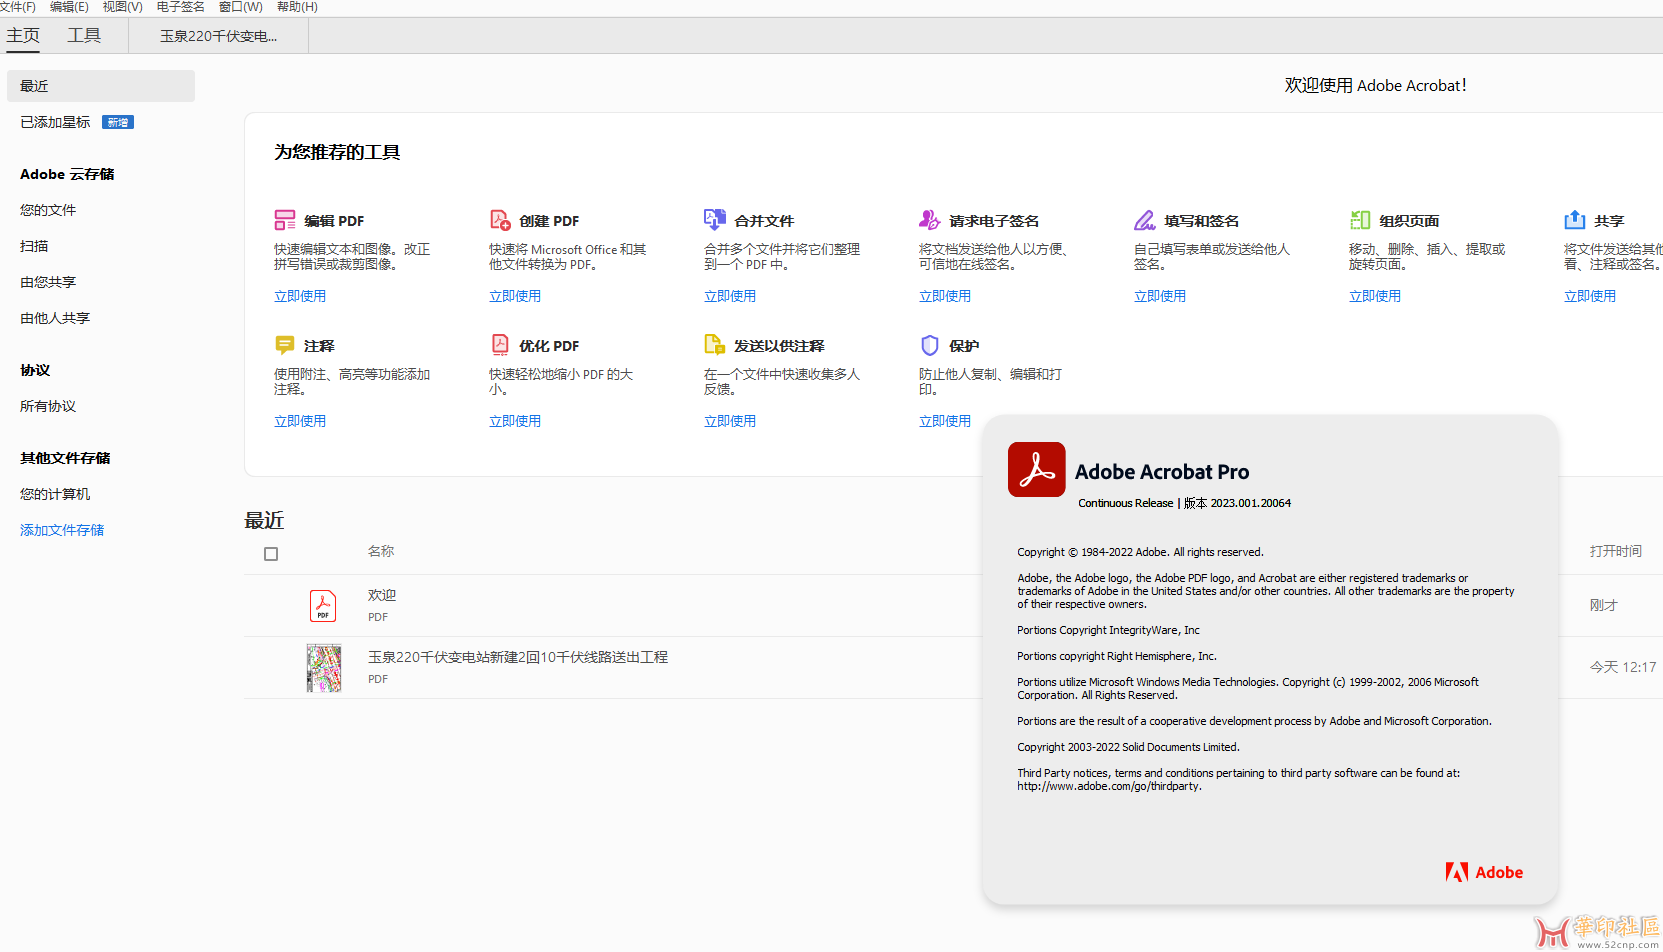Click the Adobe Acrobat Pro logo in about dialog
Screen dimensions: 1663x952
click(1037, 469)
